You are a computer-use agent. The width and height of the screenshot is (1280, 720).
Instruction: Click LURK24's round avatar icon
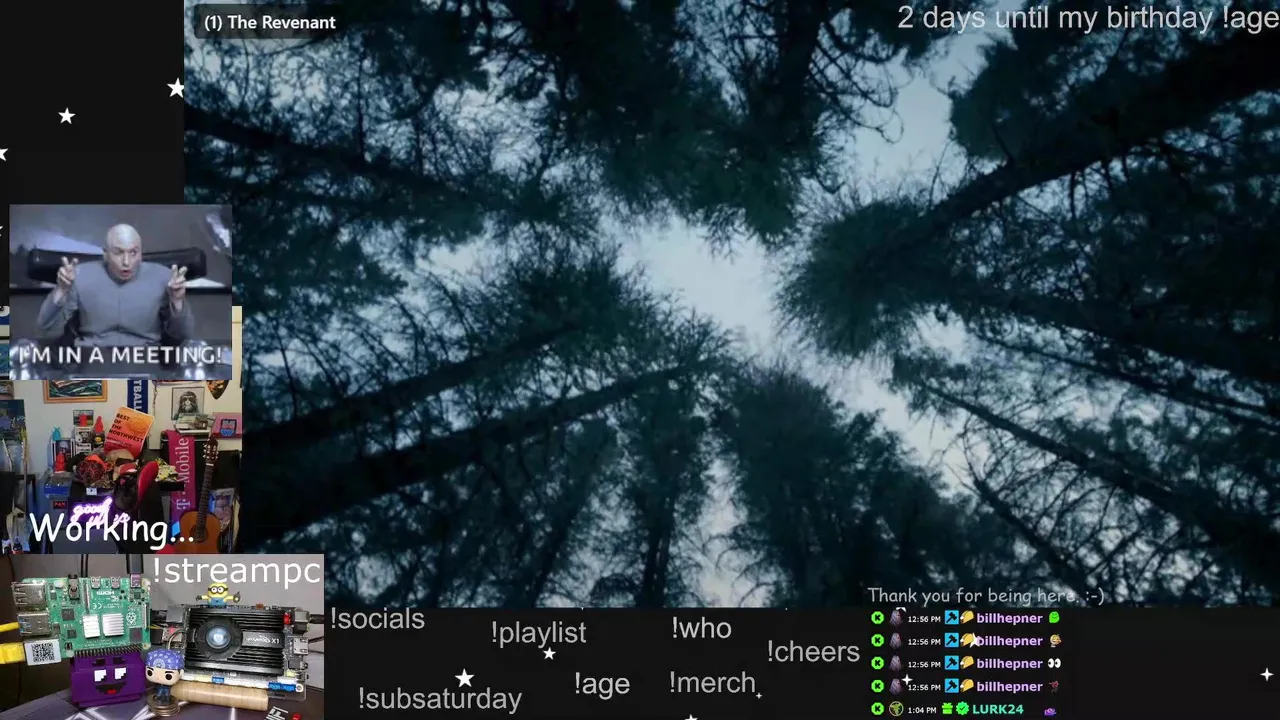896,709
